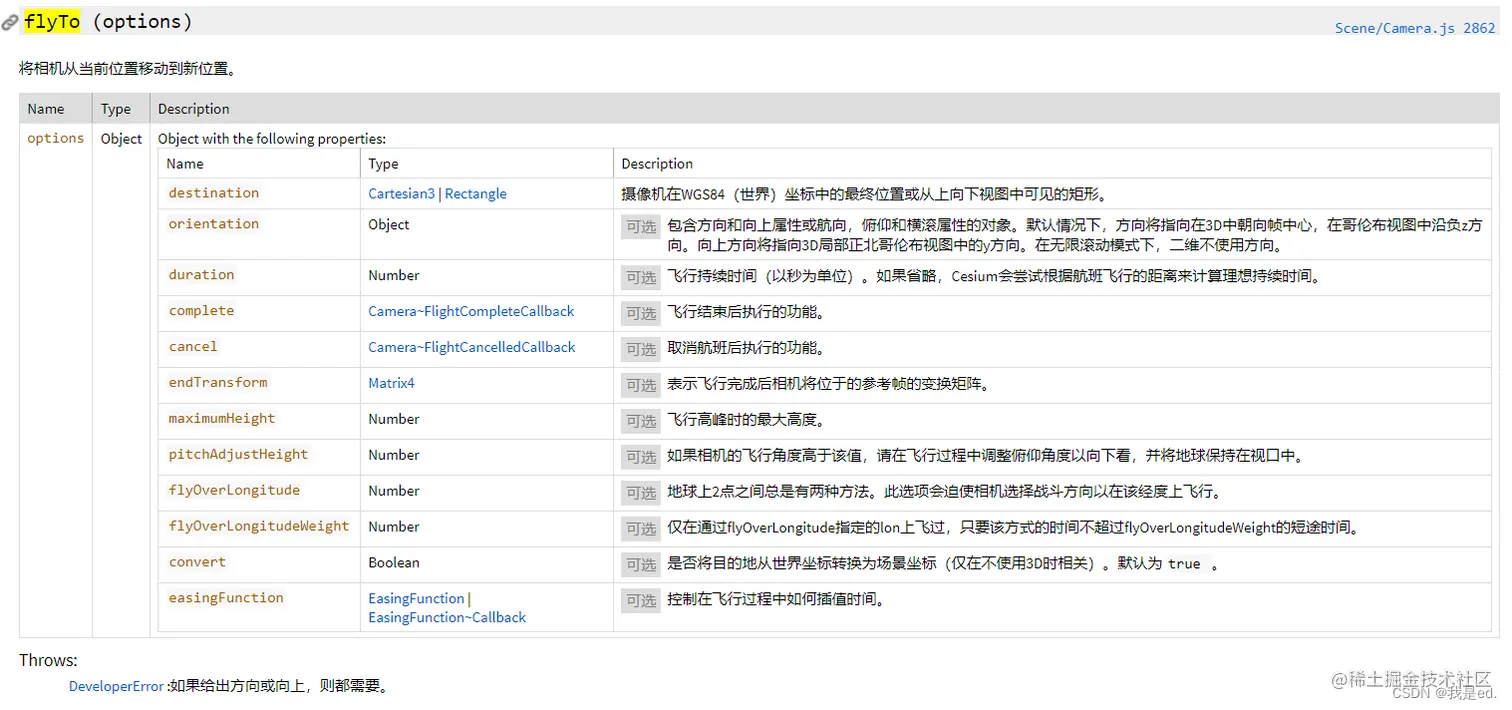Click the 可选 badge in the flyOverLongitudeWeight row

click(641, 529)
